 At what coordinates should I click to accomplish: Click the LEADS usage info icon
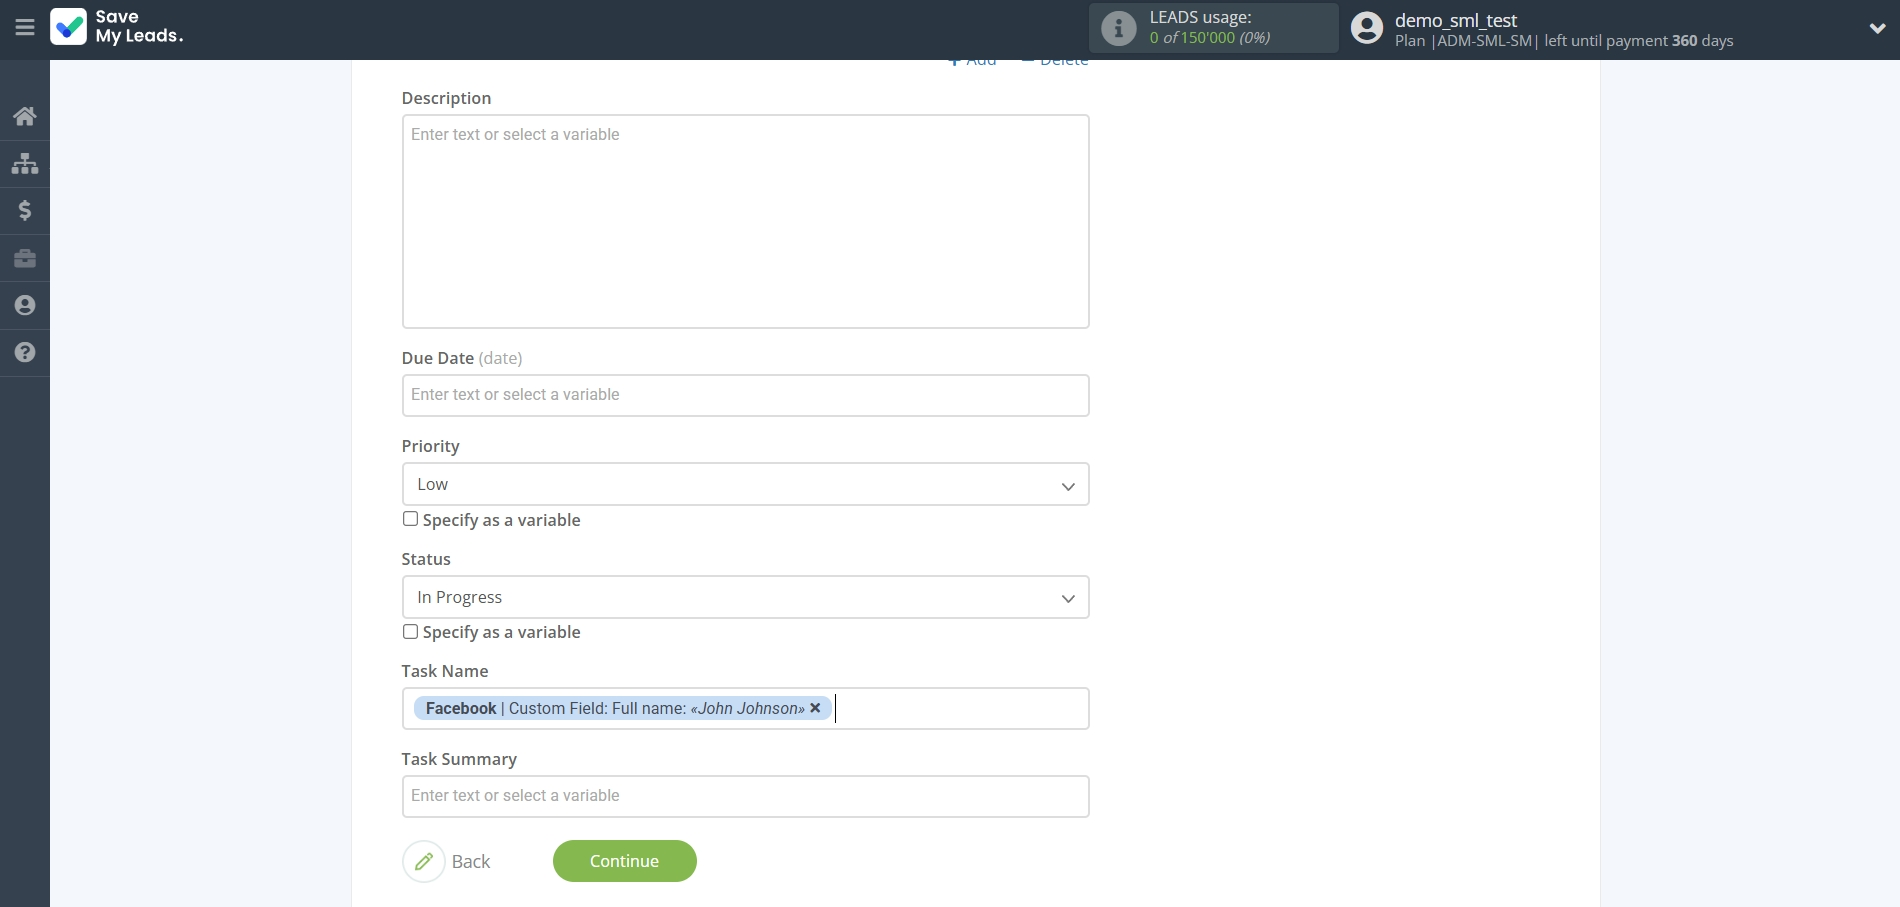point(1118,28)
